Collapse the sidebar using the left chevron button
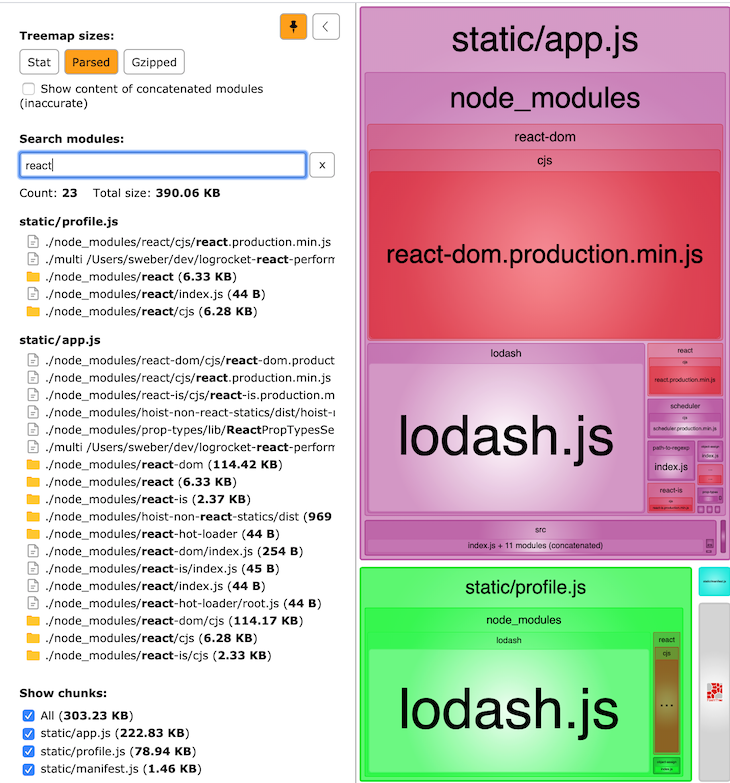 (x=326, y=26)
